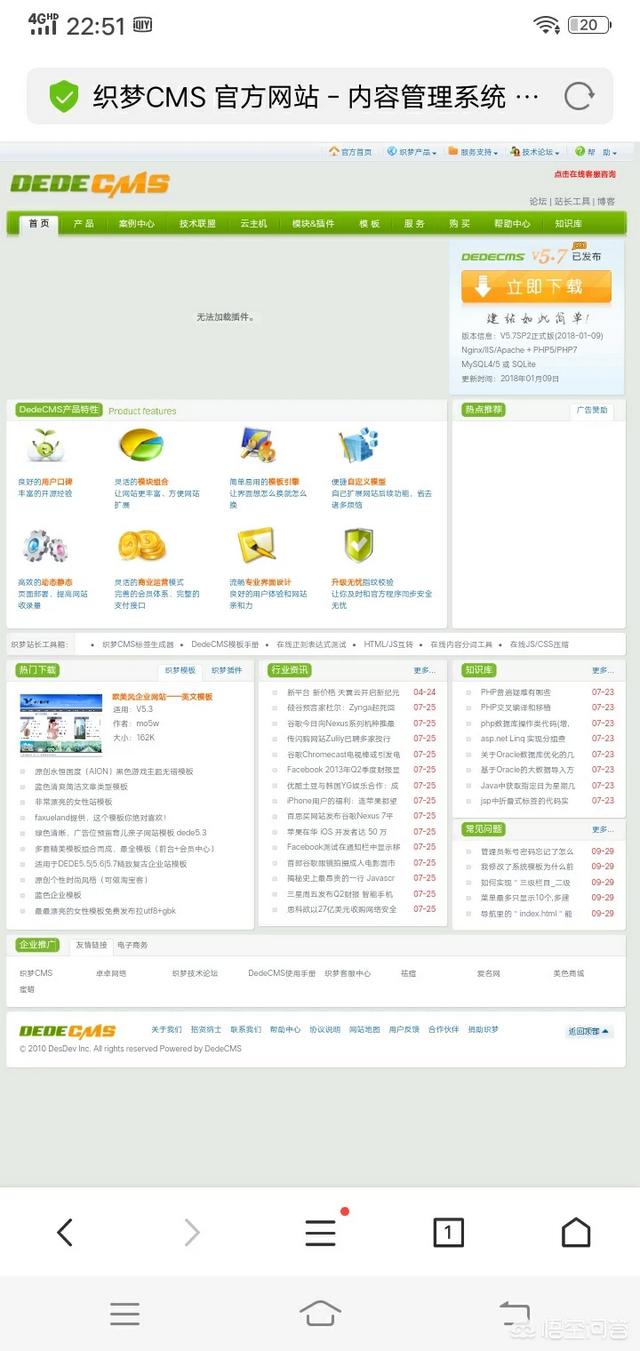Expand the 服务支持 dropdown
This screenshot has width=640, height=1351.
point(473,152)
